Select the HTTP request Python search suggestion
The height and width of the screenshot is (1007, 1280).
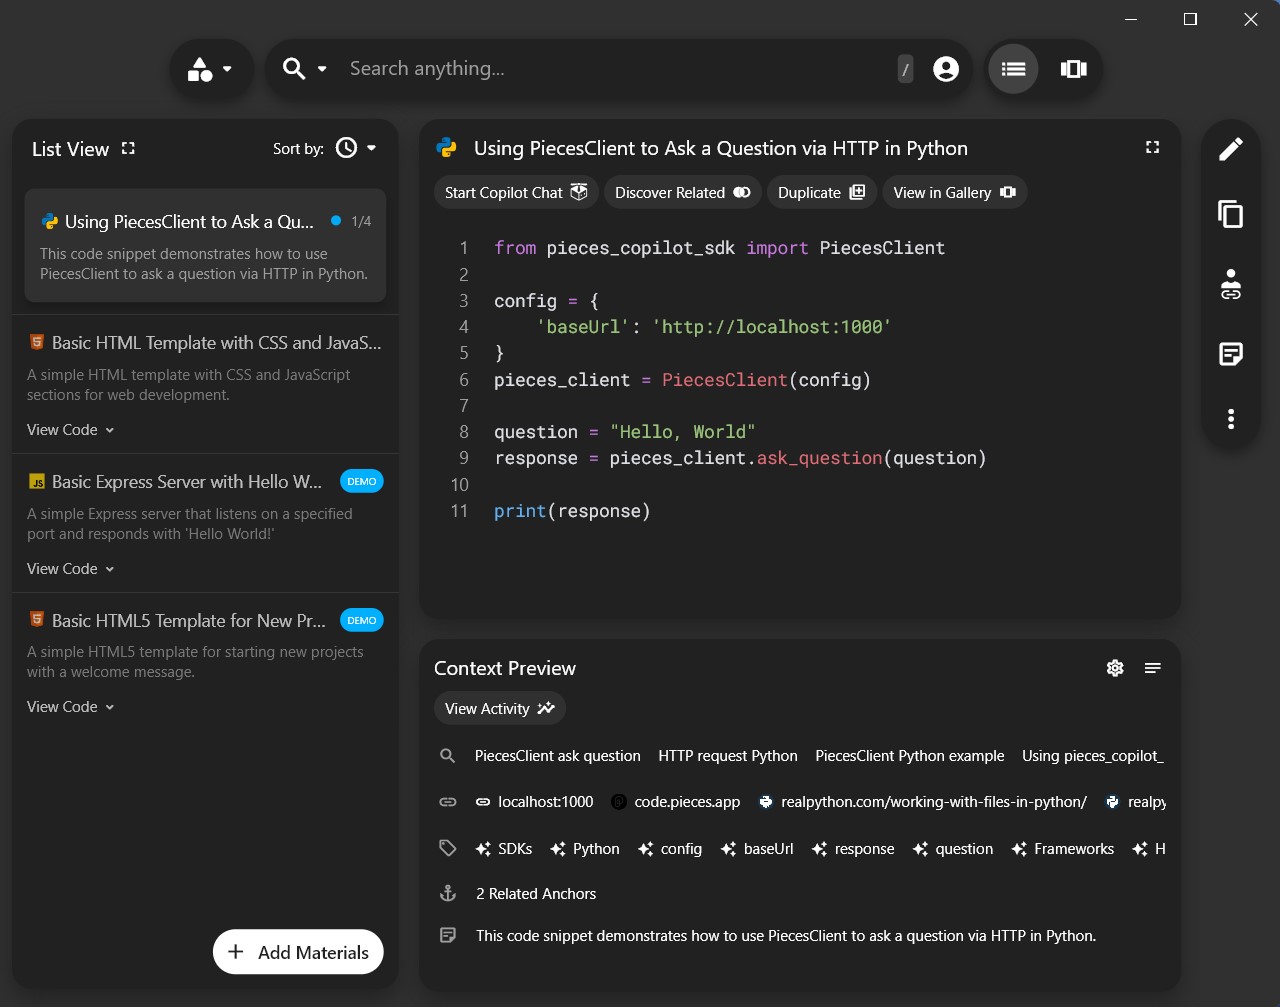(728, 756)
